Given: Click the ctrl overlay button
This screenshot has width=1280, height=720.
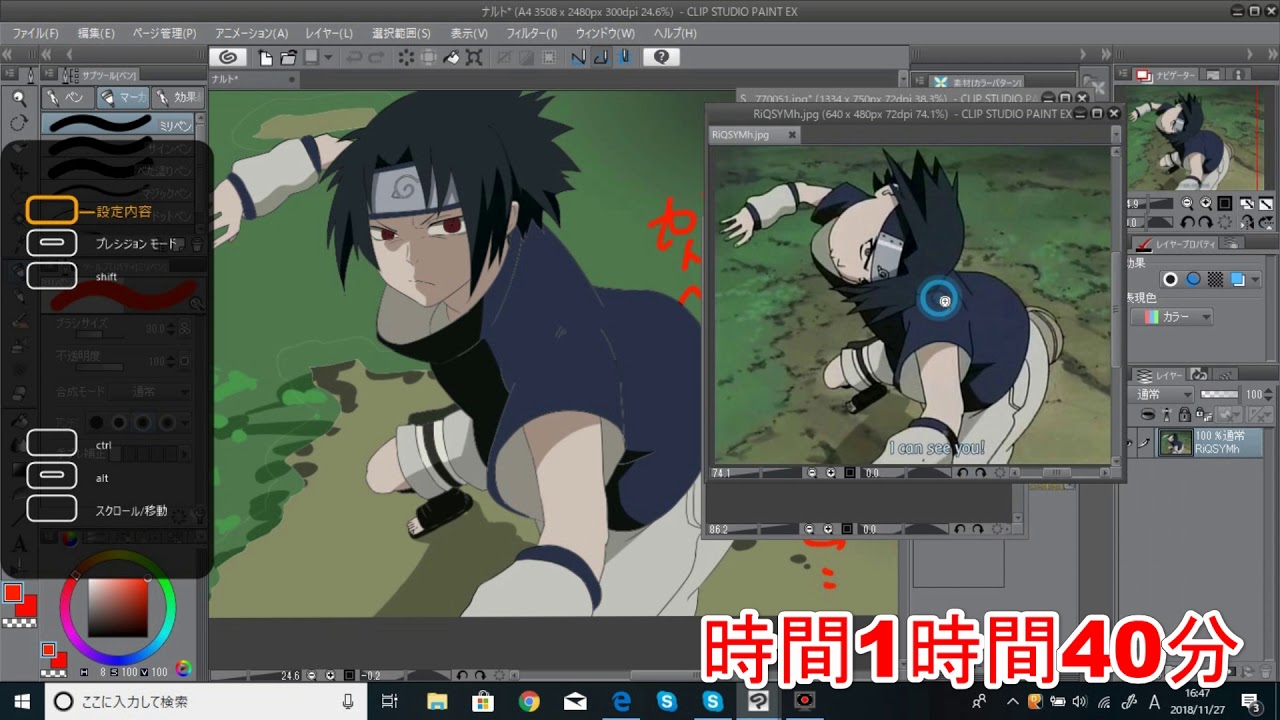Looking at the screenshot, I should [51, 443].
